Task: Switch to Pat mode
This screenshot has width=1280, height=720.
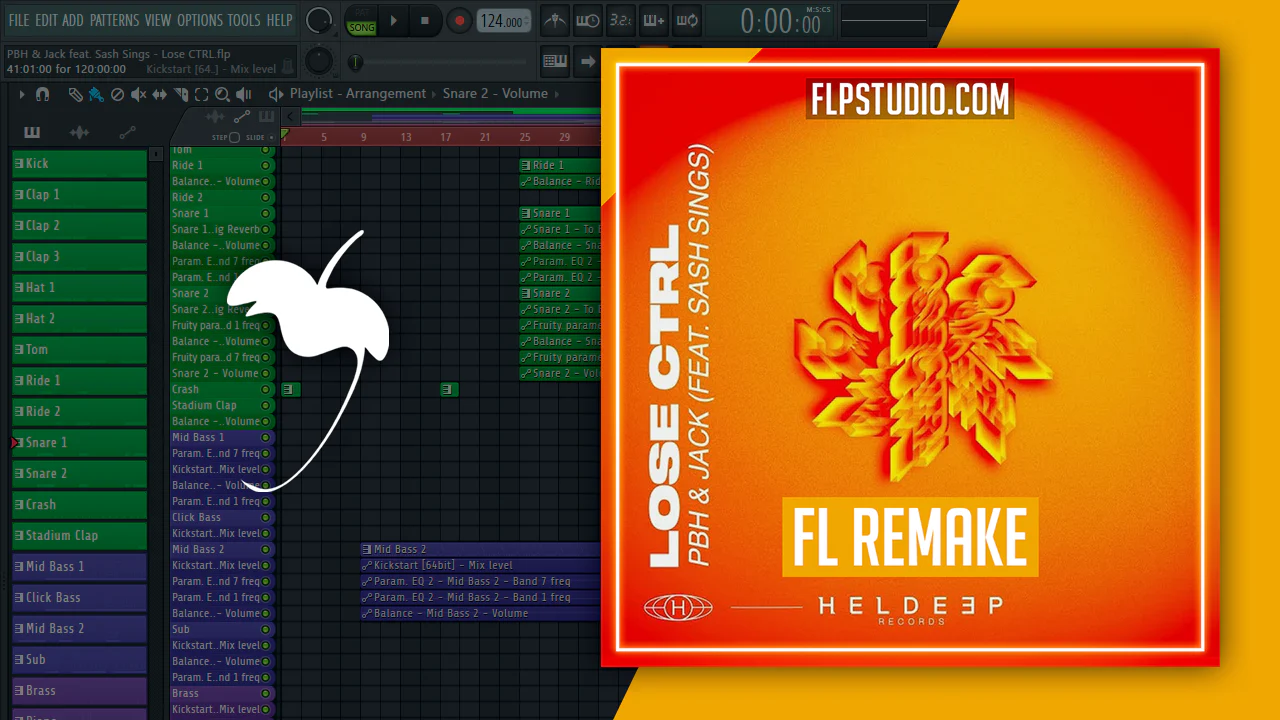Action: coord(361,14)
